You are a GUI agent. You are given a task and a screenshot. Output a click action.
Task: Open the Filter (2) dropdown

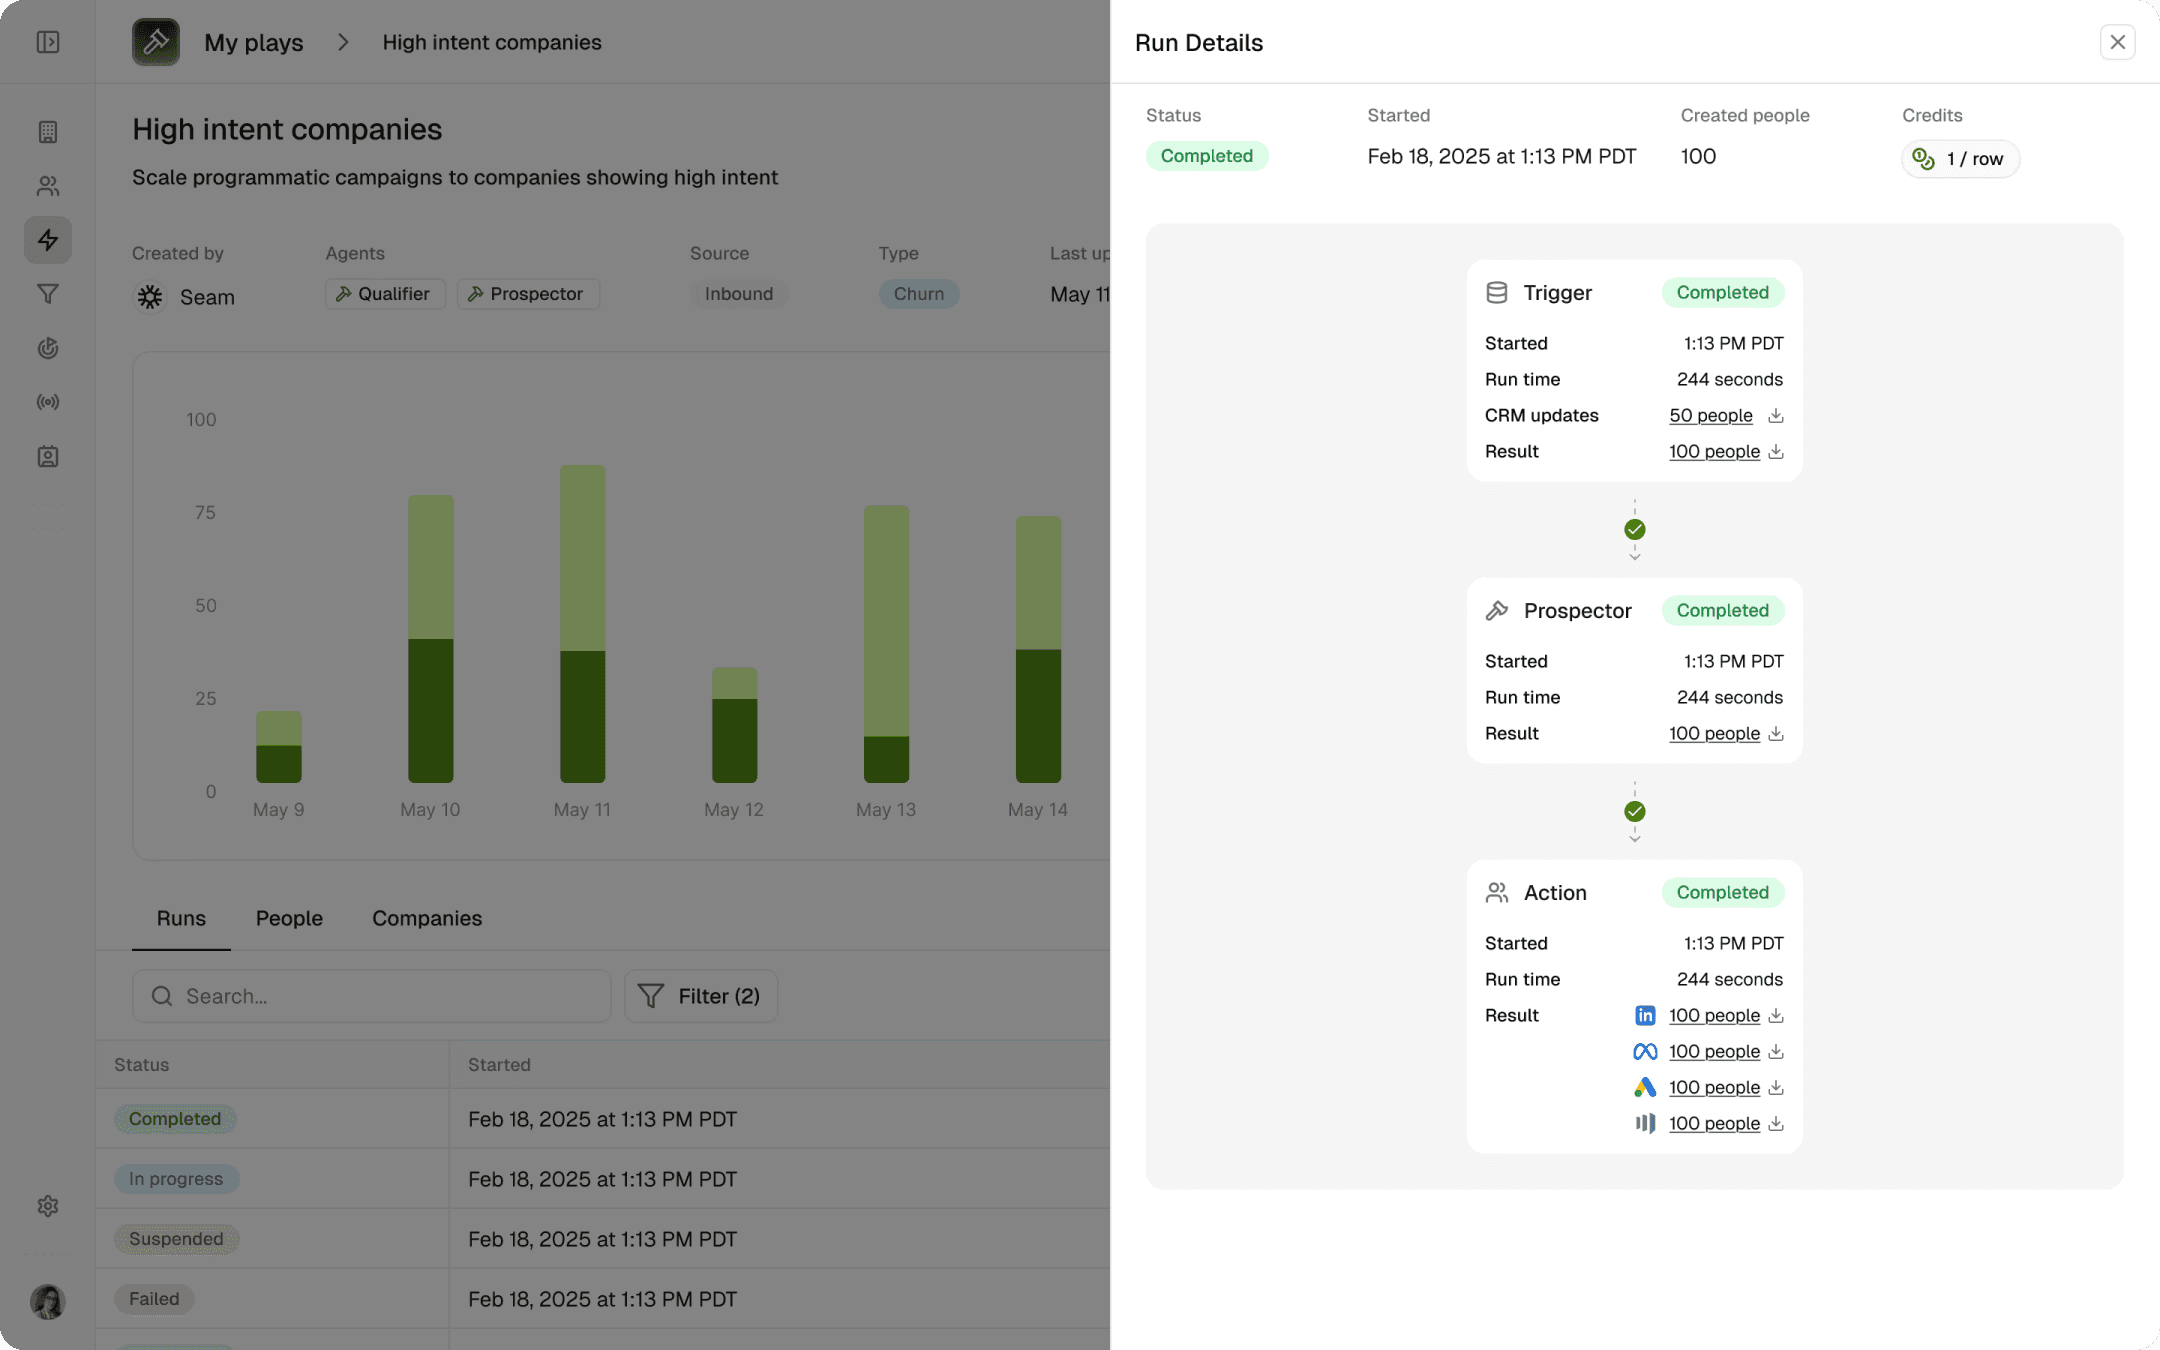(701, 996)
